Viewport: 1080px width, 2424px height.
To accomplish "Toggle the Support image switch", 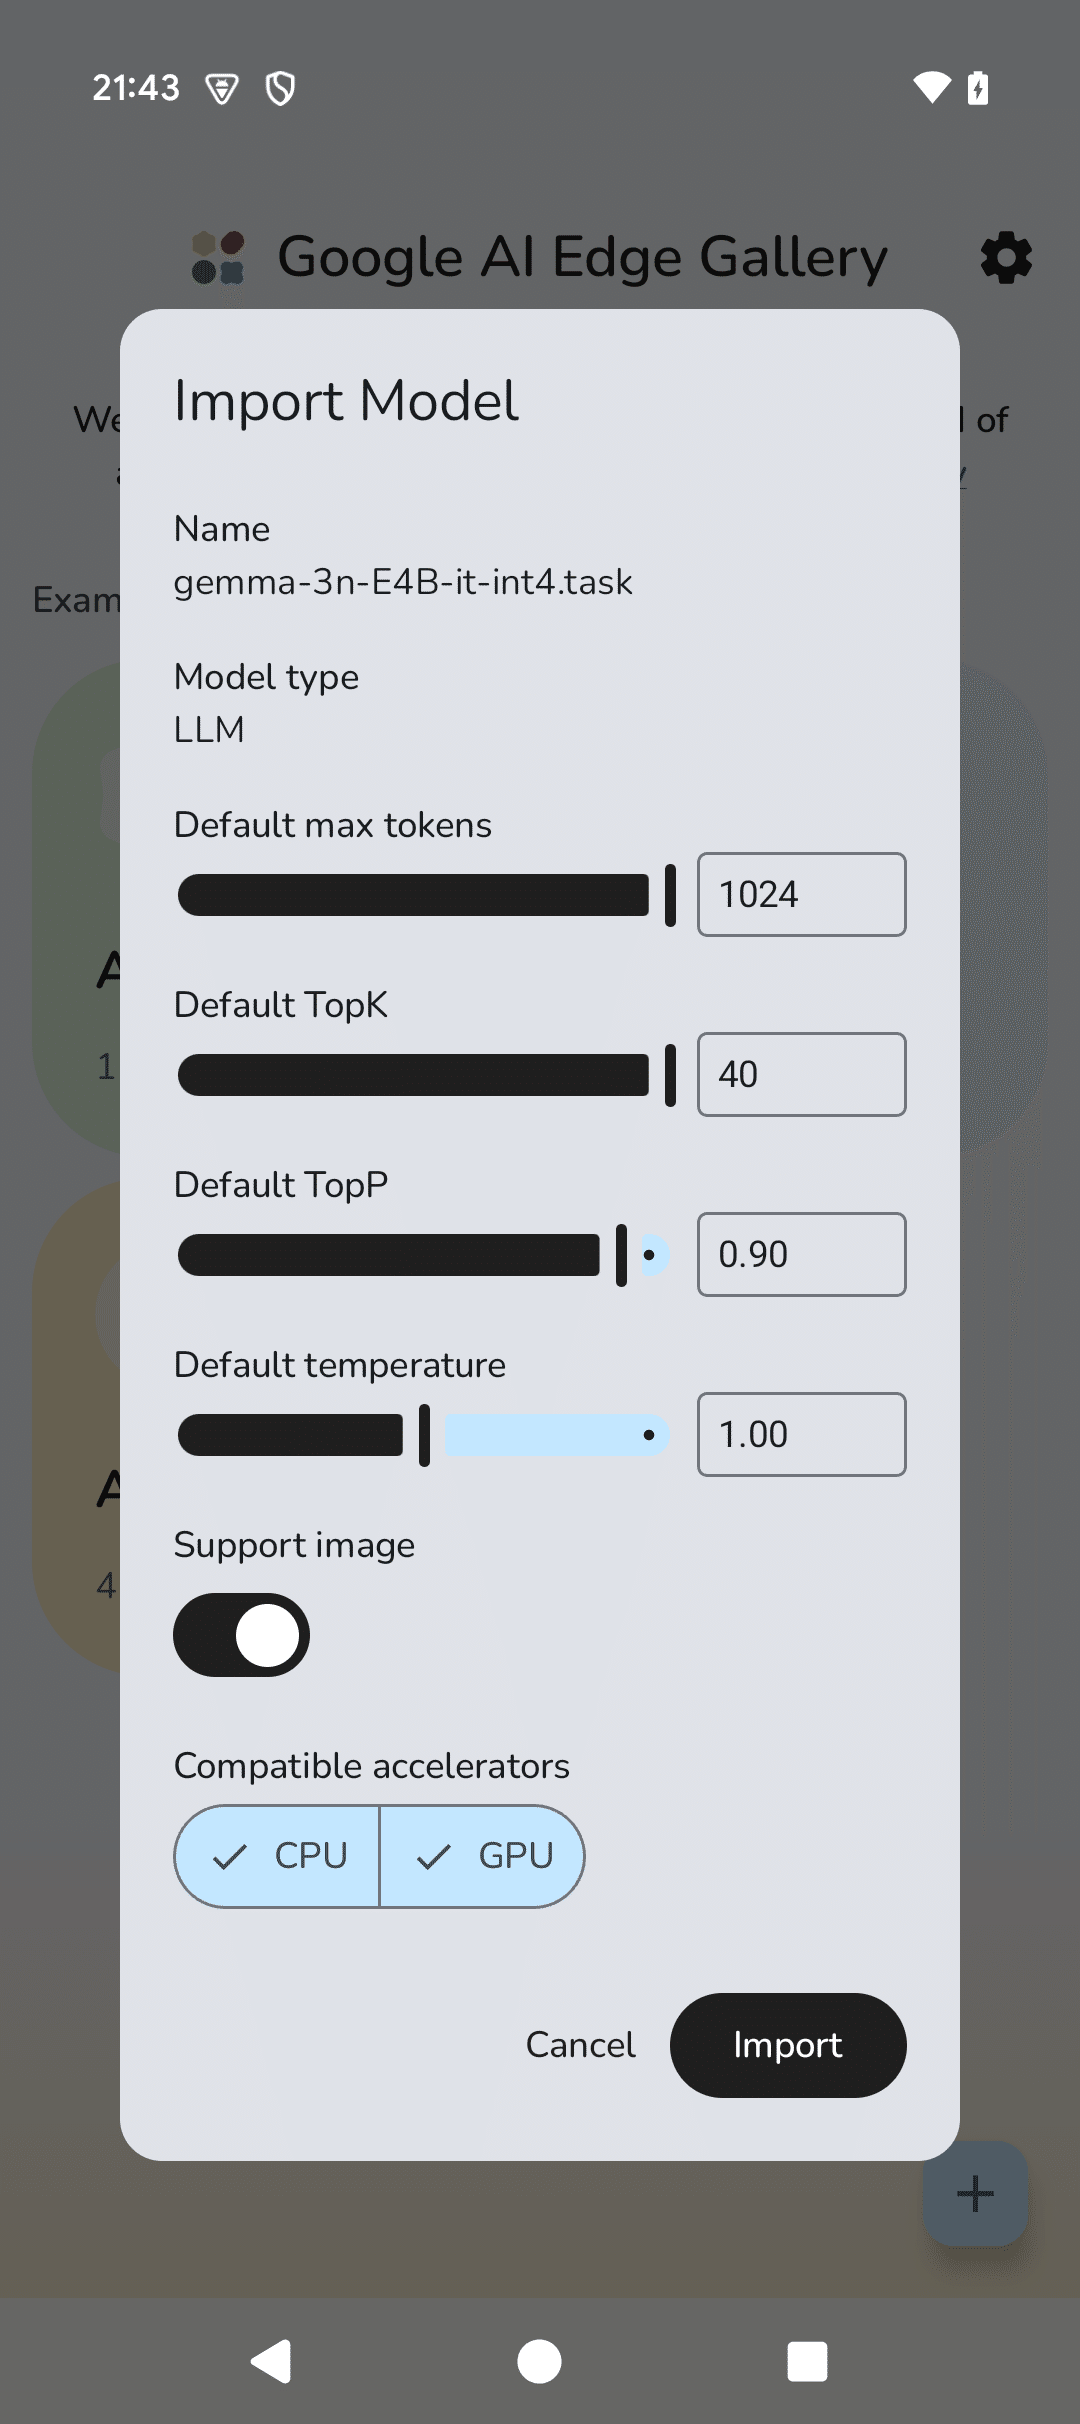I will click(242, 1635).
